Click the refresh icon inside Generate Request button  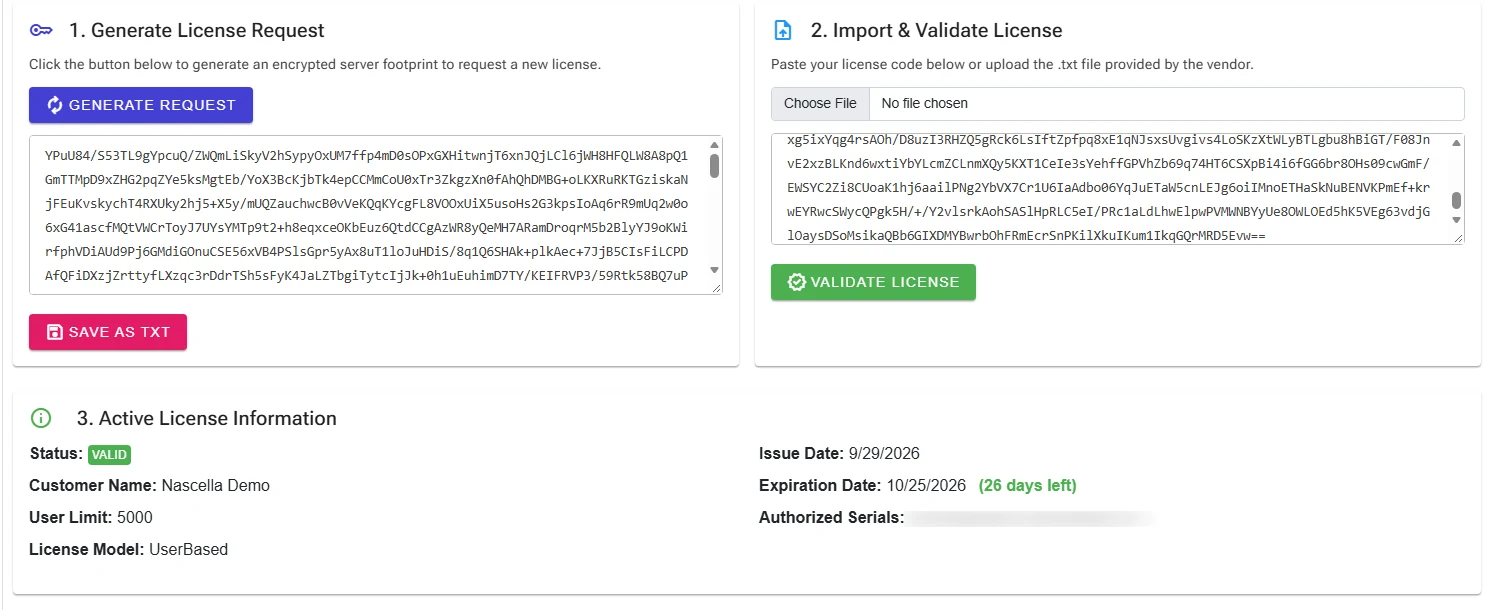(55, 105)
